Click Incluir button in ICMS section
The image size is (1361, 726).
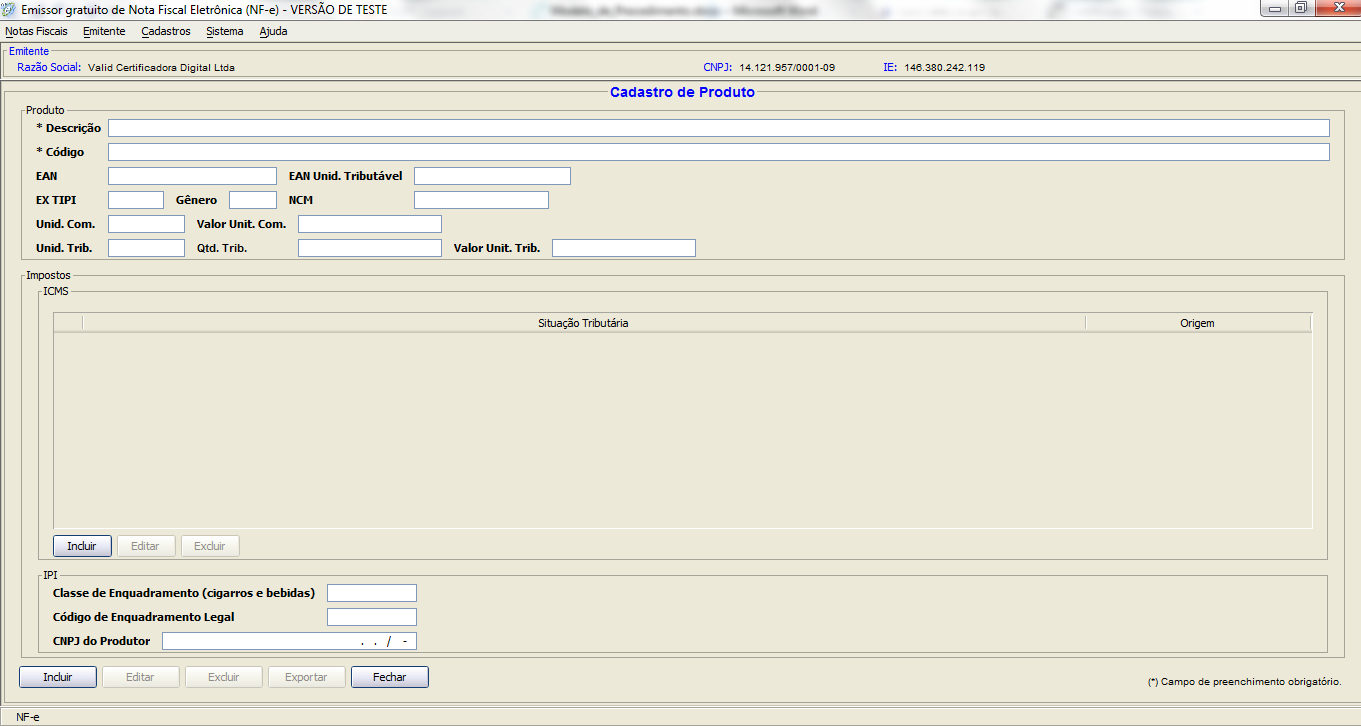82,546
